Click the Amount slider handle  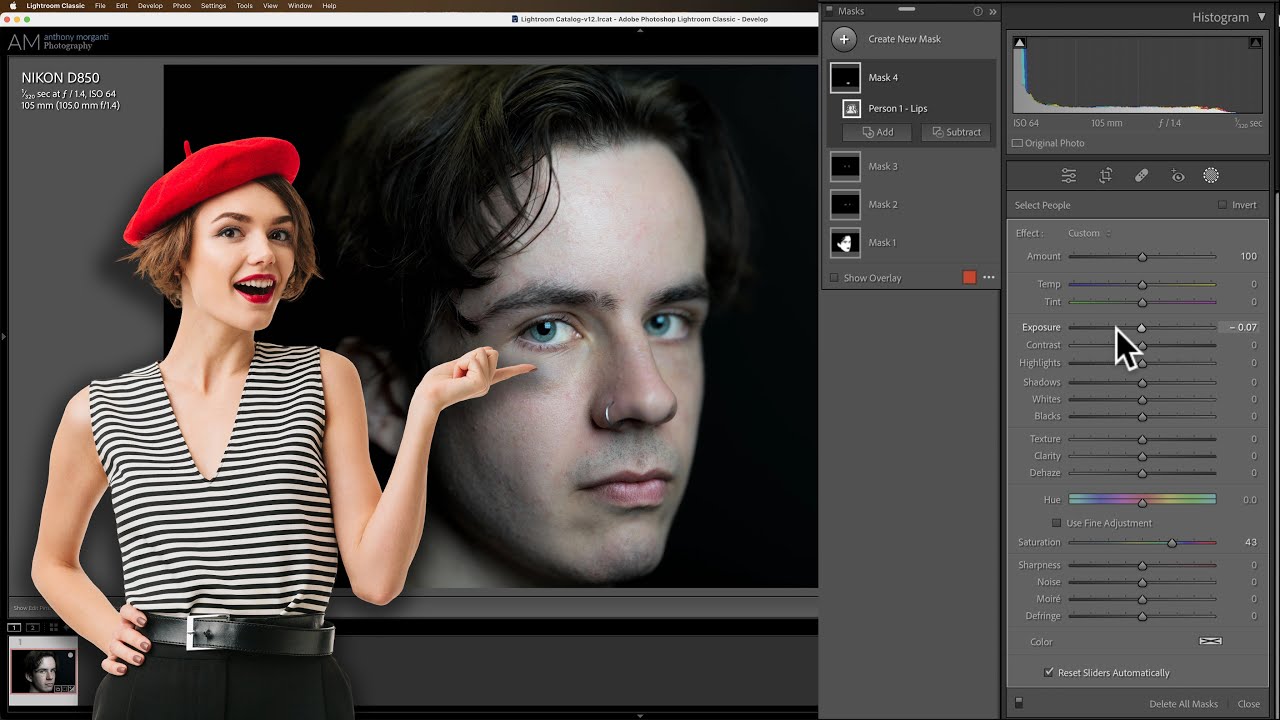[1142, 257]
